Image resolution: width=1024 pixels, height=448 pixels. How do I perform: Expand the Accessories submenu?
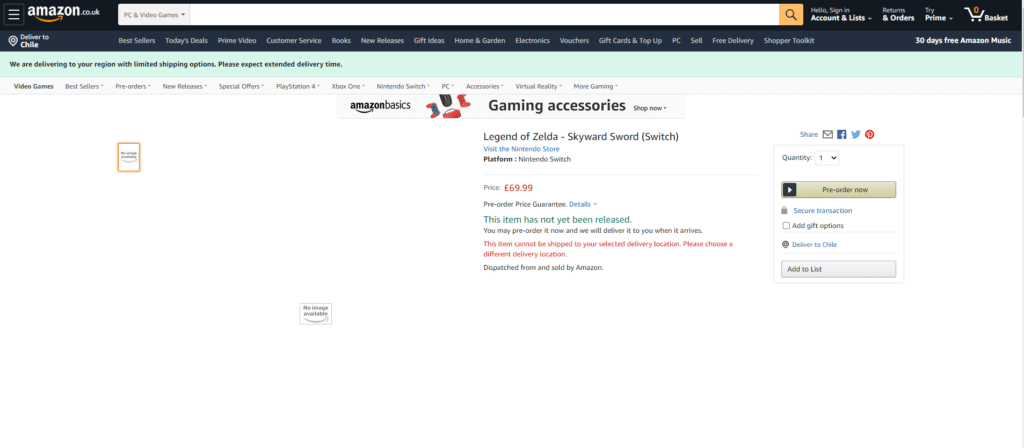click(485, 86)
